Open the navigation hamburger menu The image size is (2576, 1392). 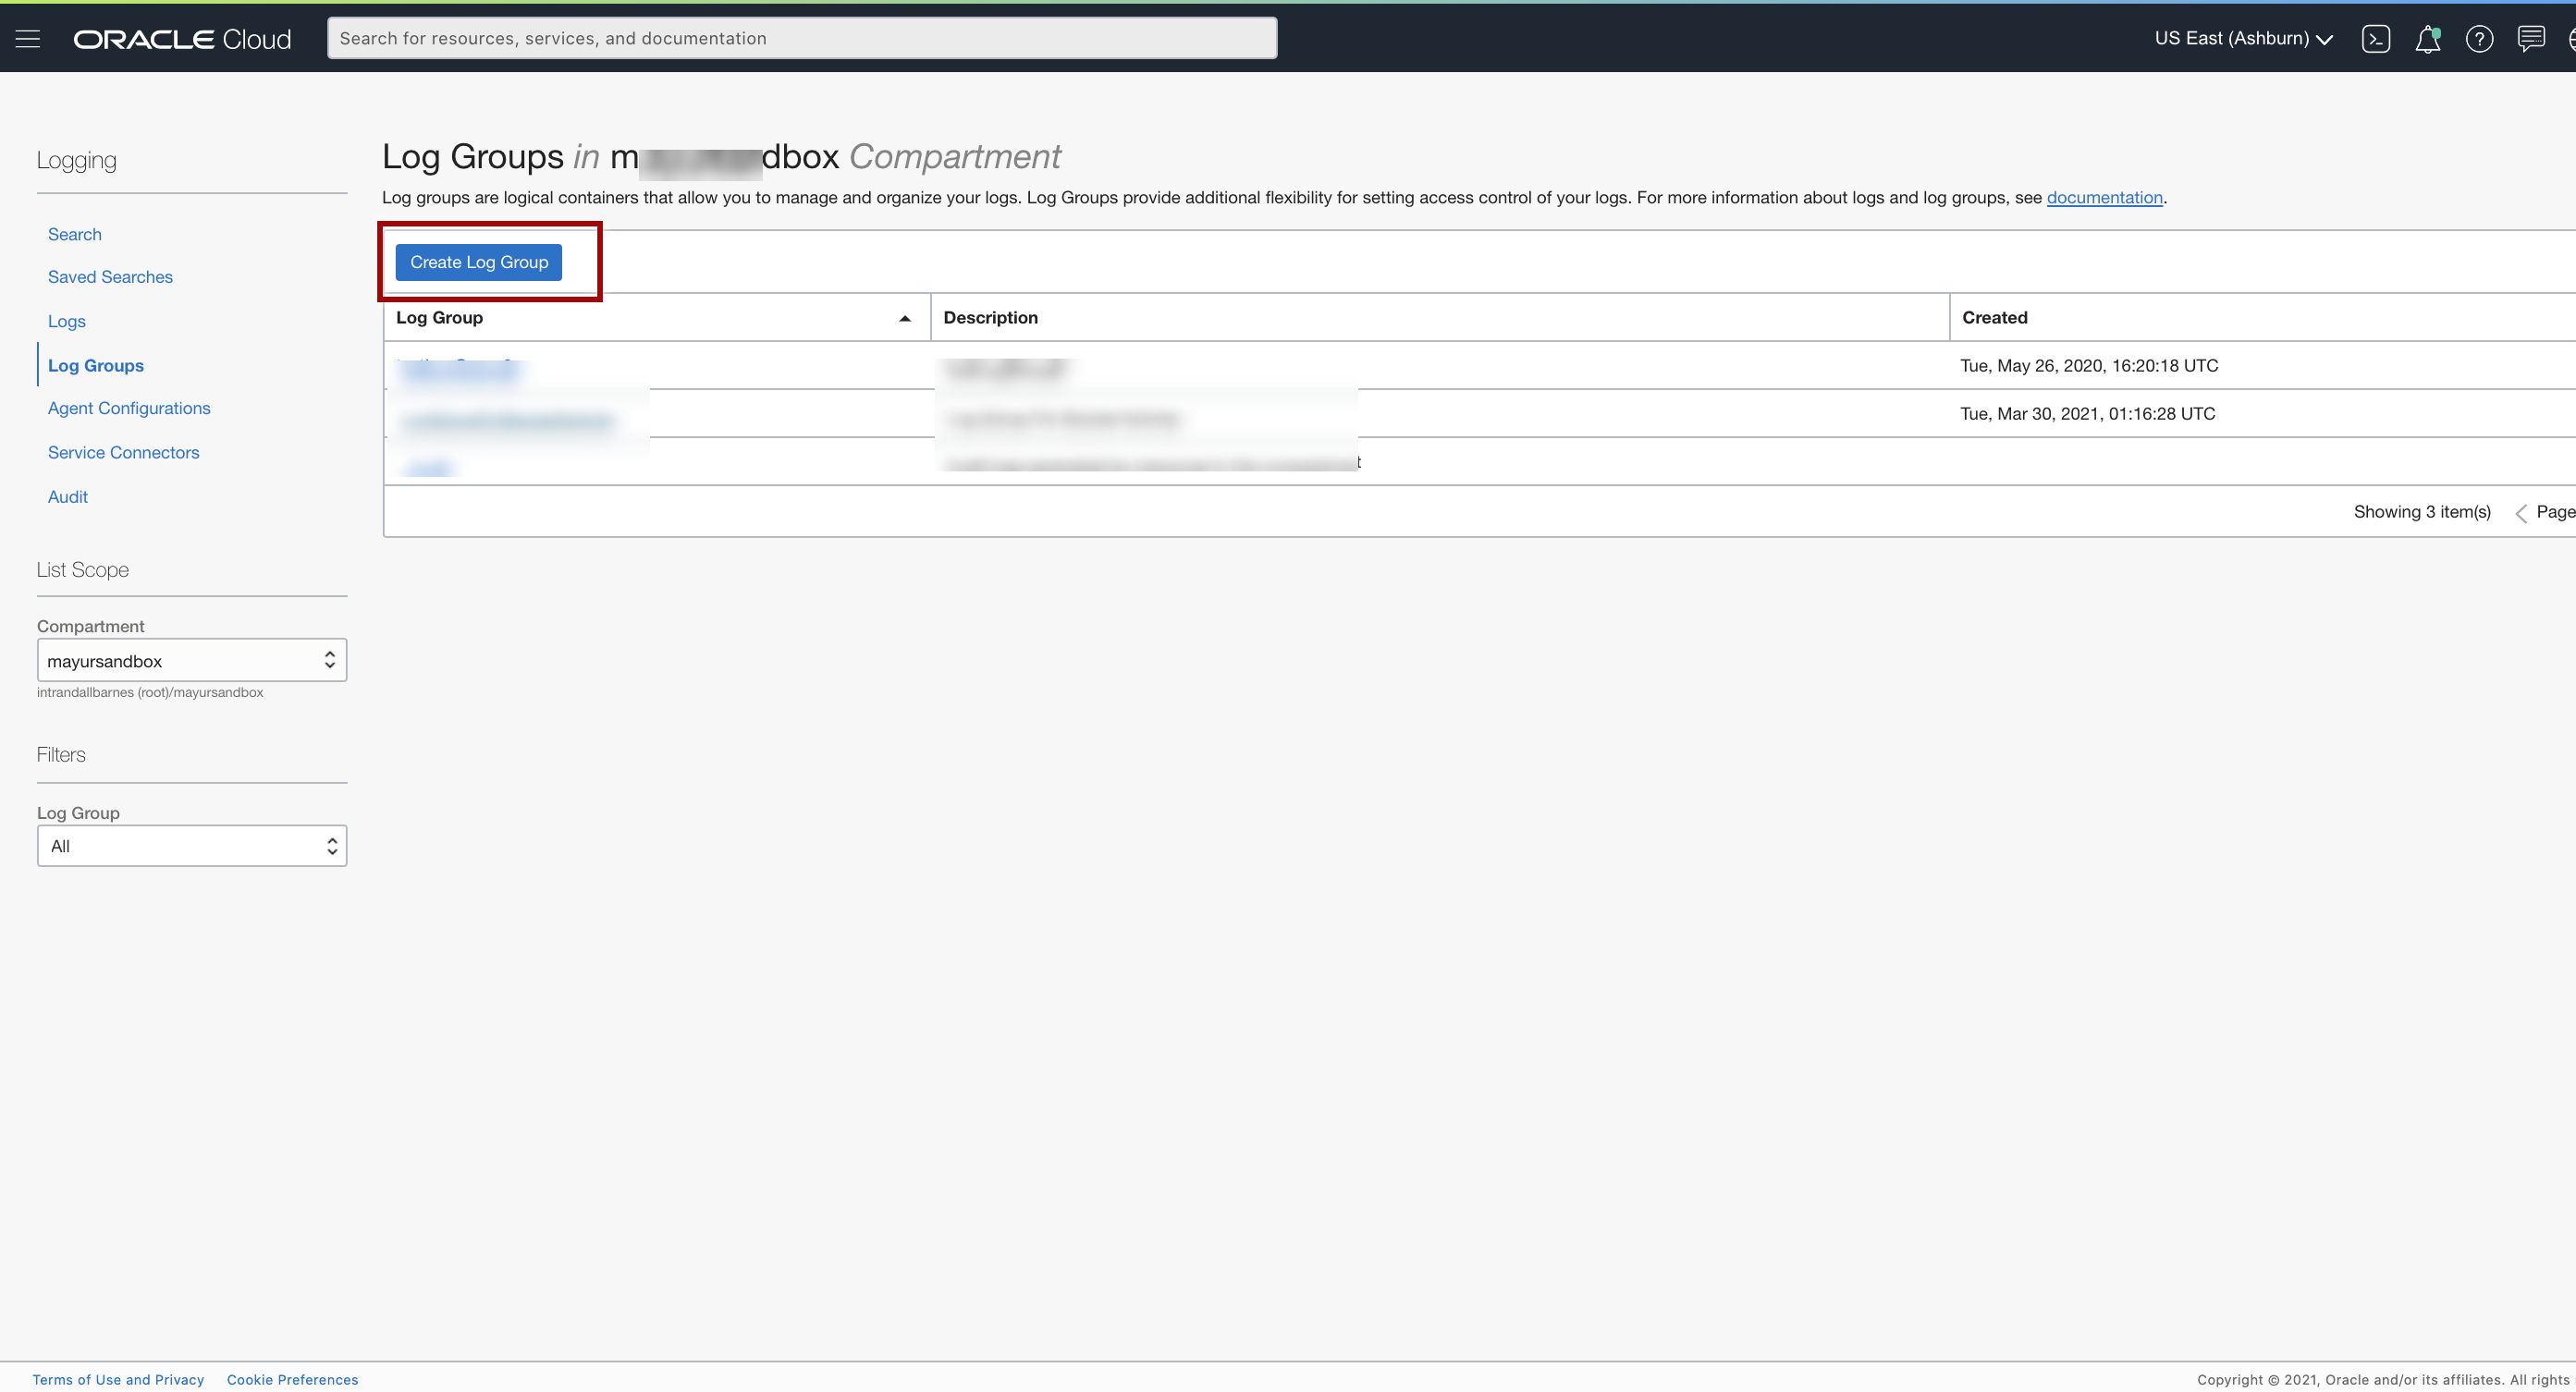point(27,38)
